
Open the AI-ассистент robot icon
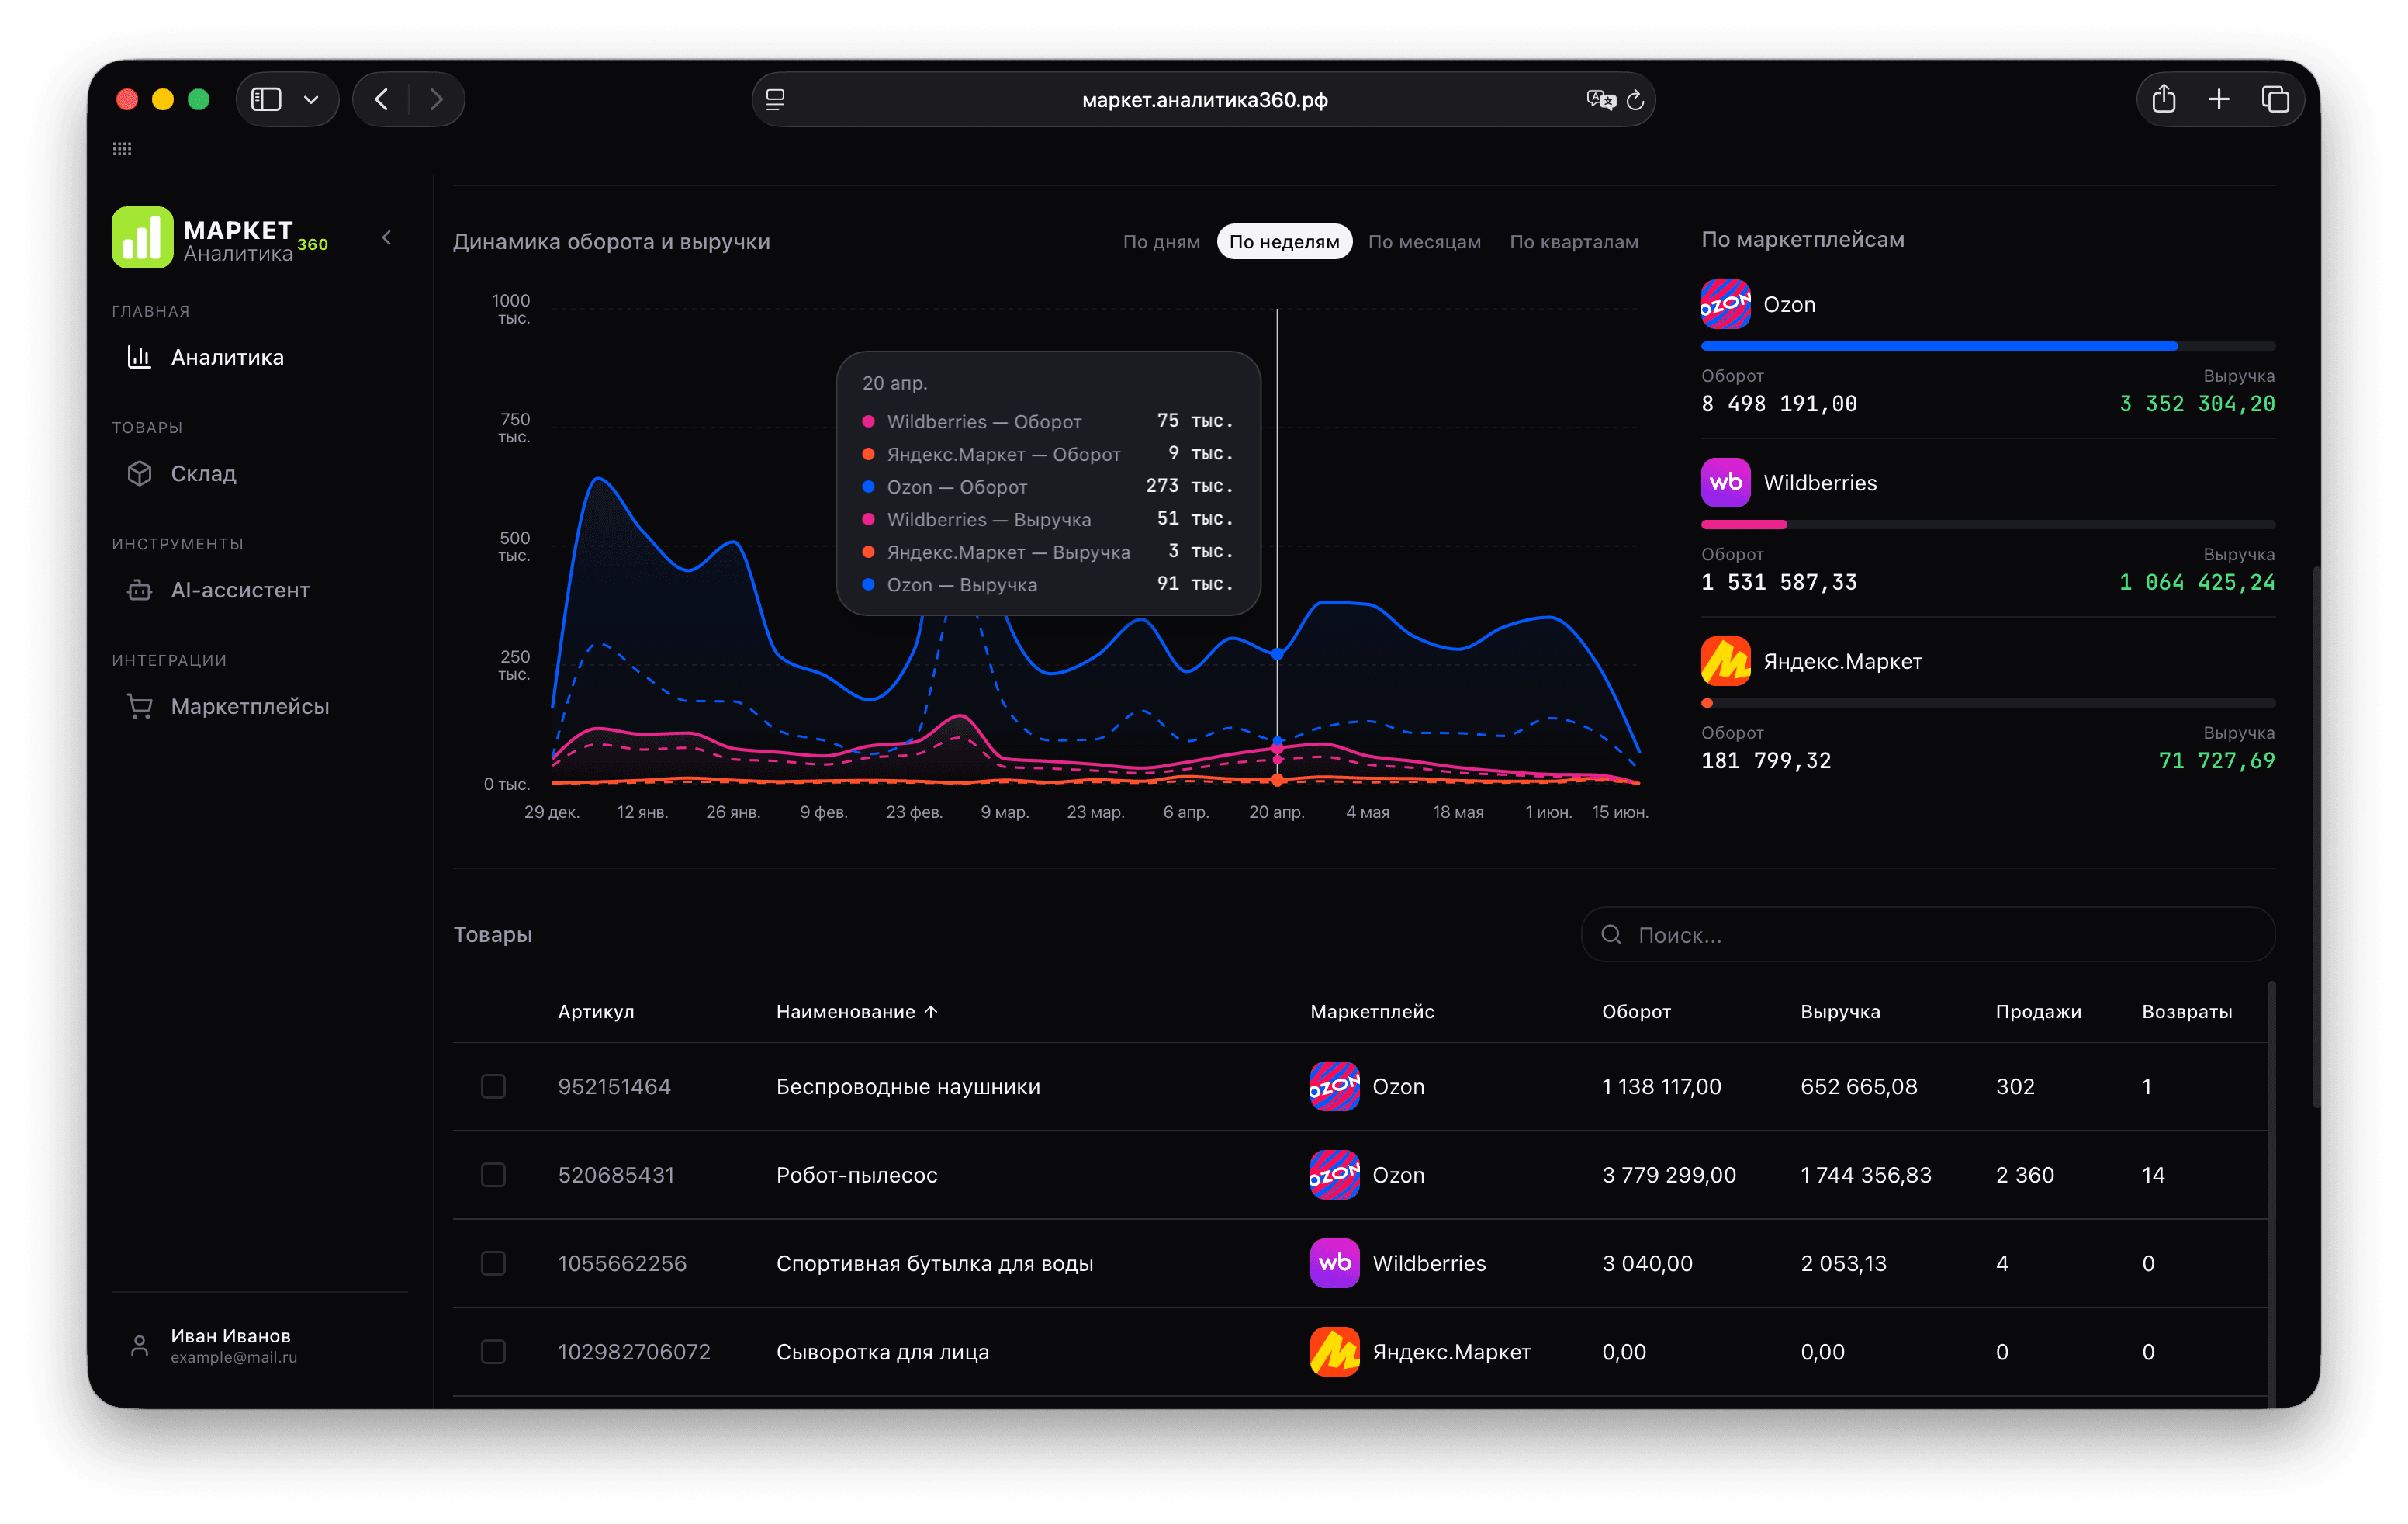[139, 590]
